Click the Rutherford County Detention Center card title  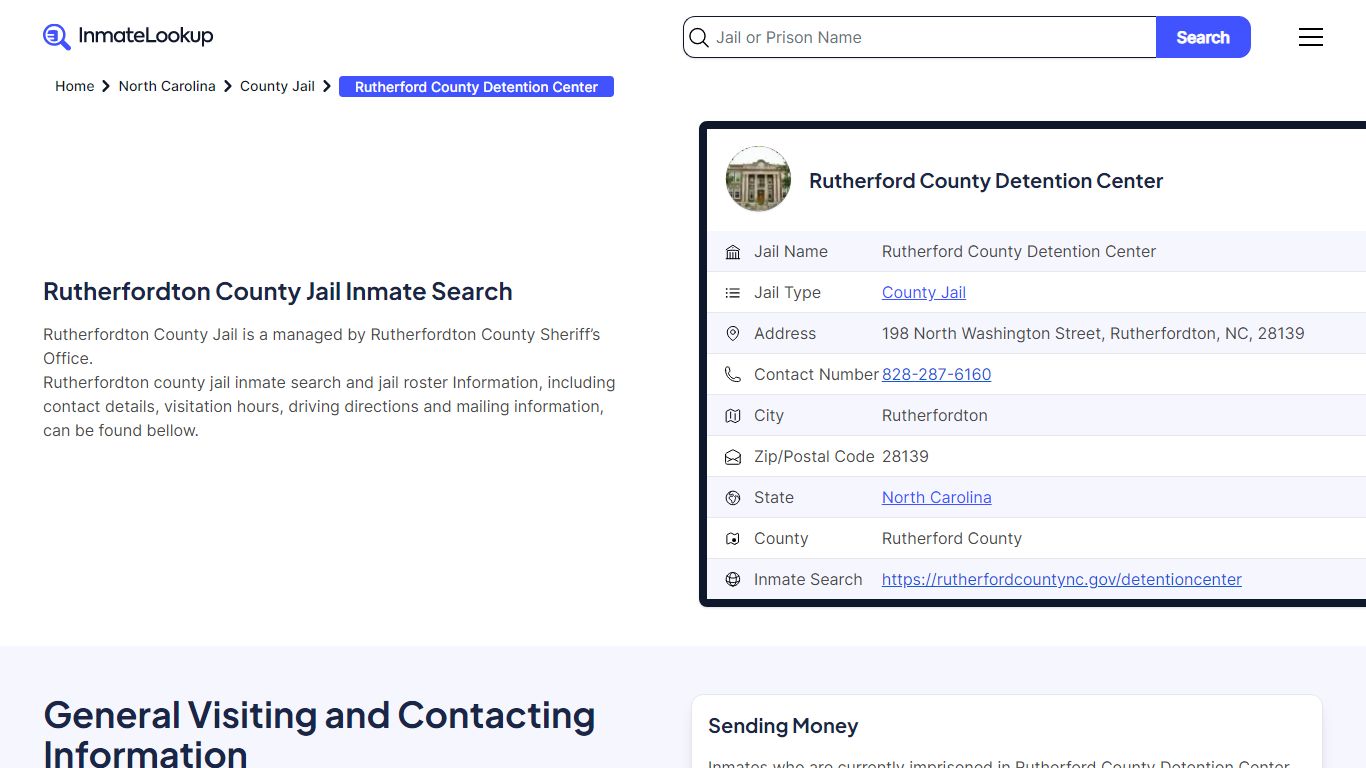pyautogui.click(x=986, y=180)
